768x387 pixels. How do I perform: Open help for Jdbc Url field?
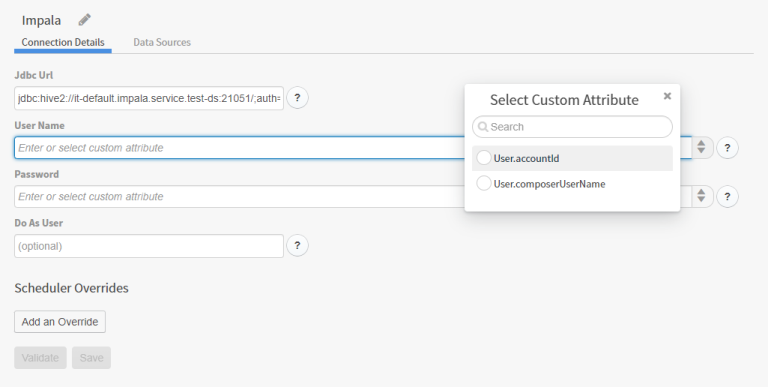point(297,97)
